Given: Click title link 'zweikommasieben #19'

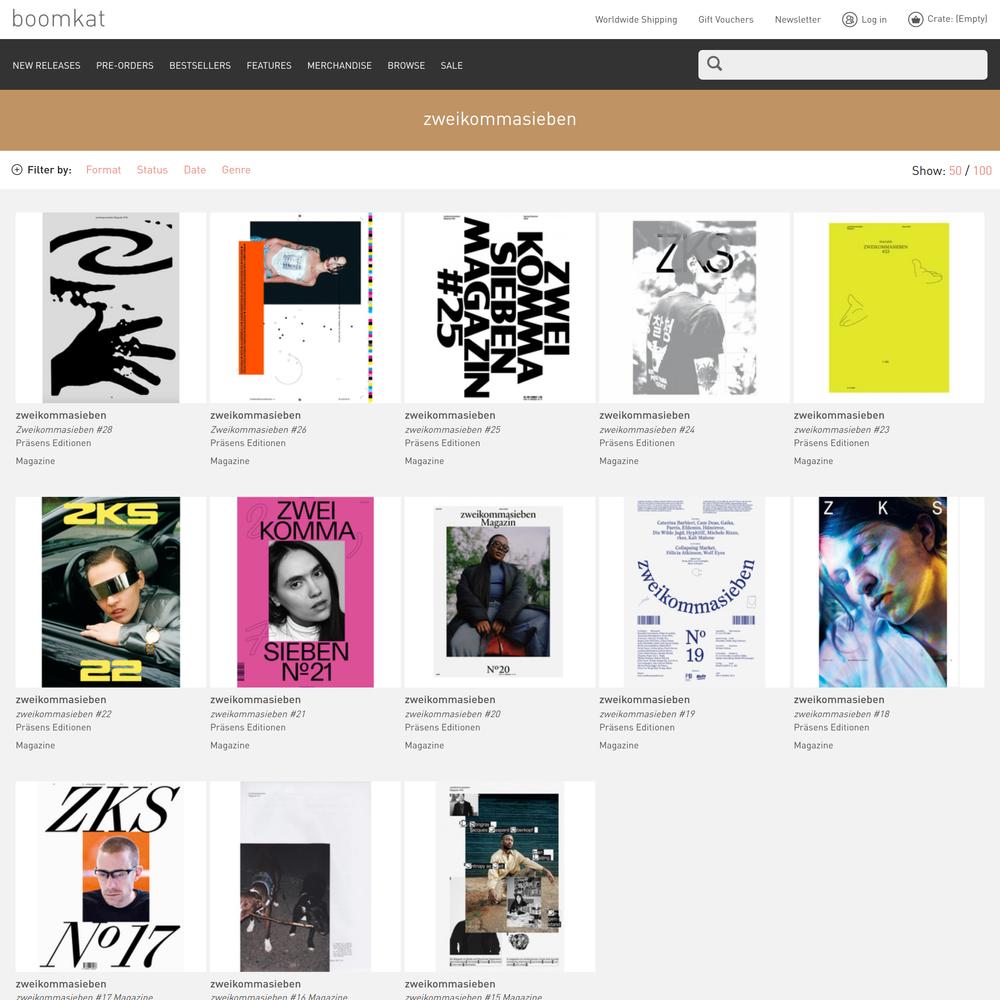Looking at the screenshot, I should click(647, 714).
